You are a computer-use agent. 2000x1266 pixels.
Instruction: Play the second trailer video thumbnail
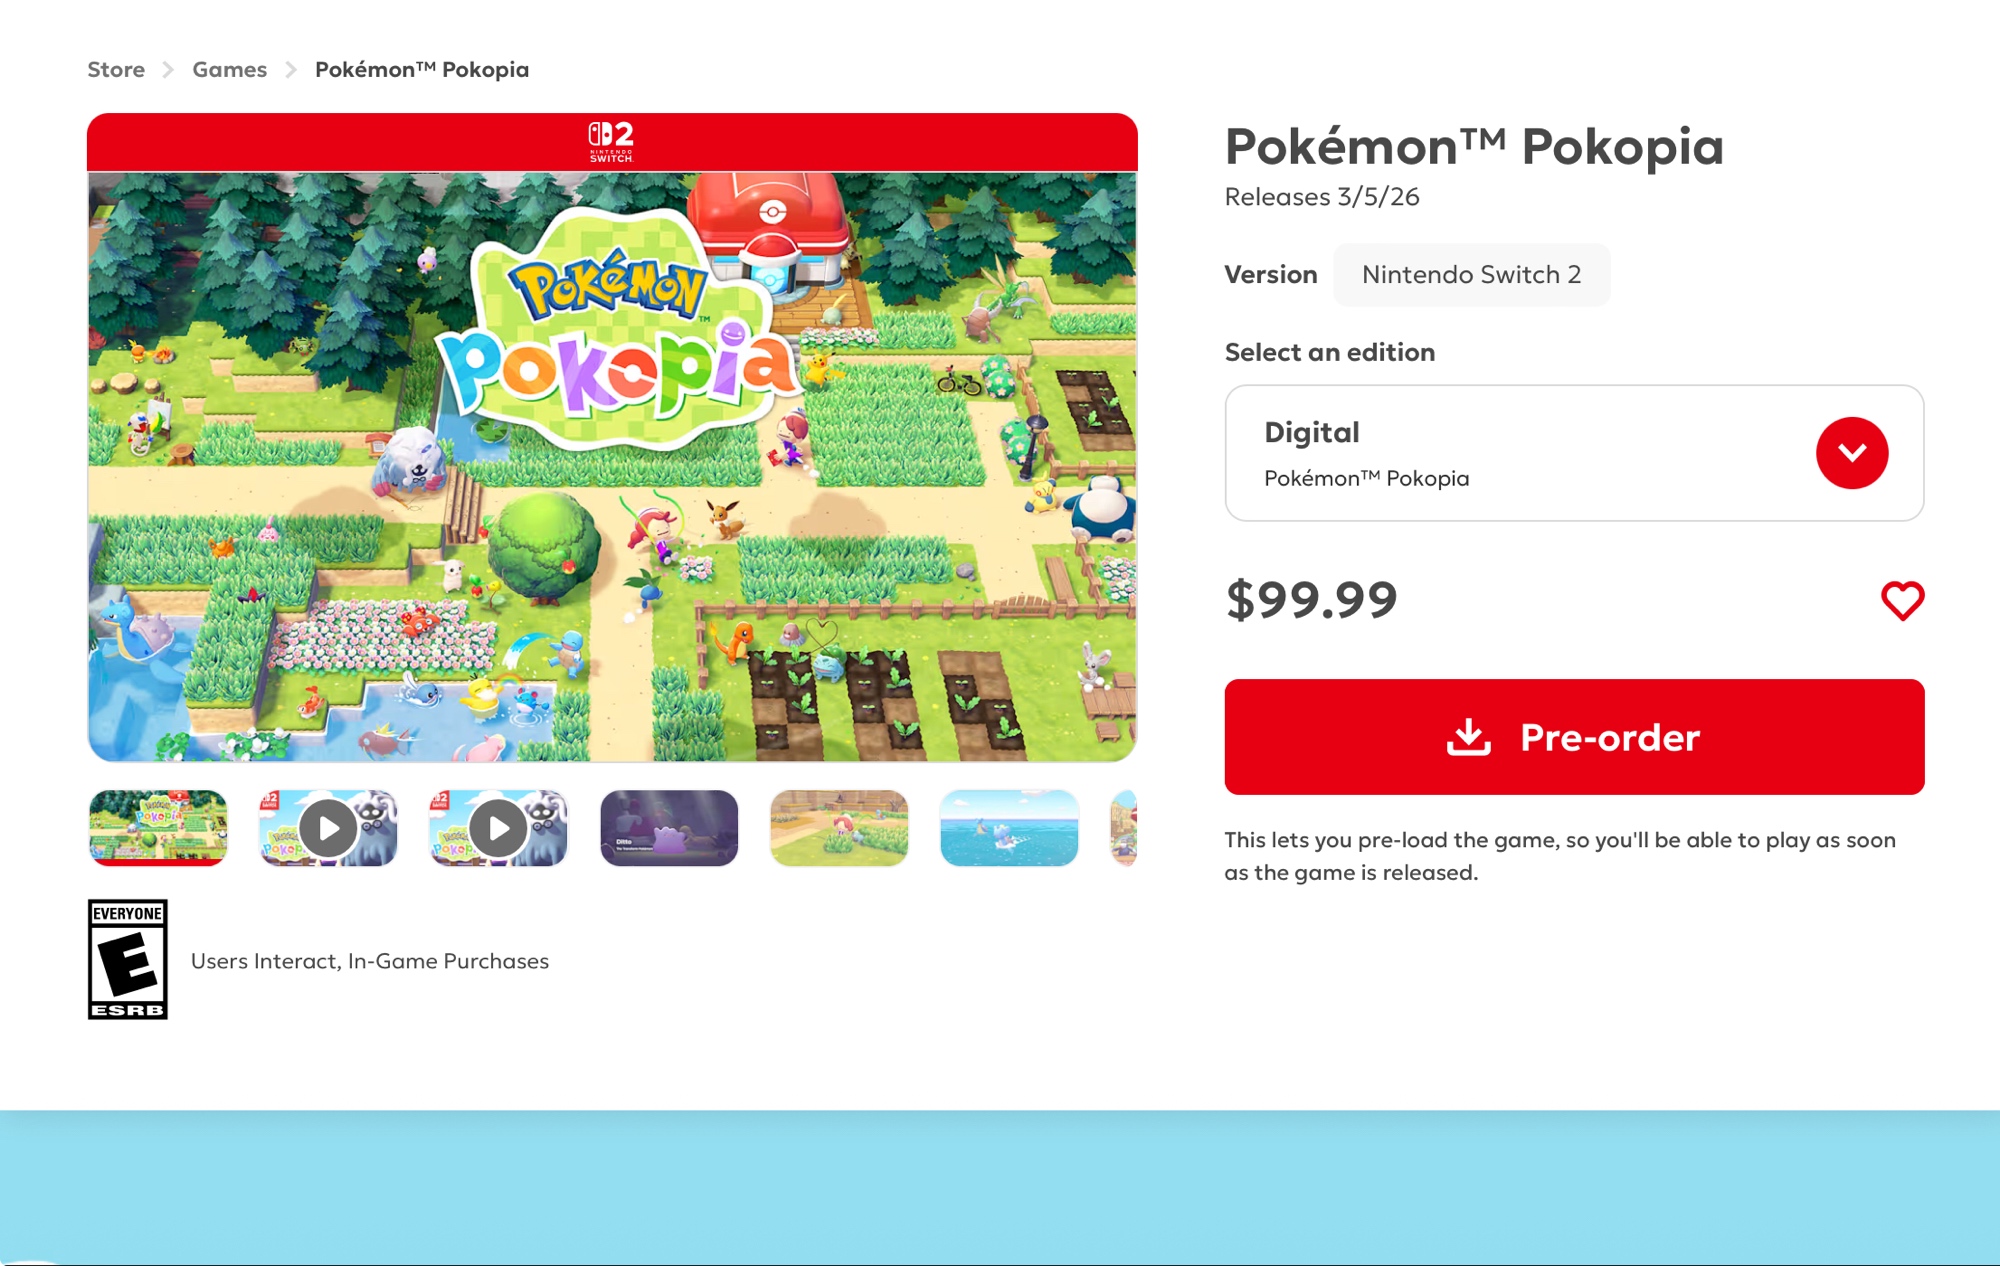point(498,828)
